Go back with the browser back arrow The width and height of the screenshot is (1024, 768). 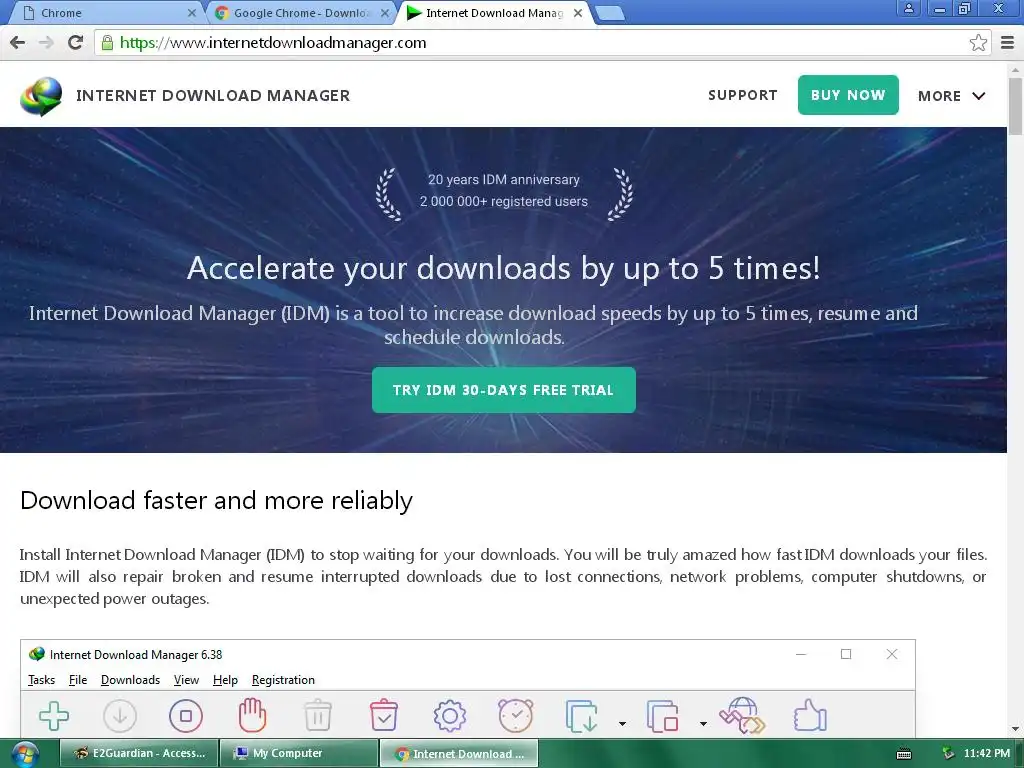18,42
